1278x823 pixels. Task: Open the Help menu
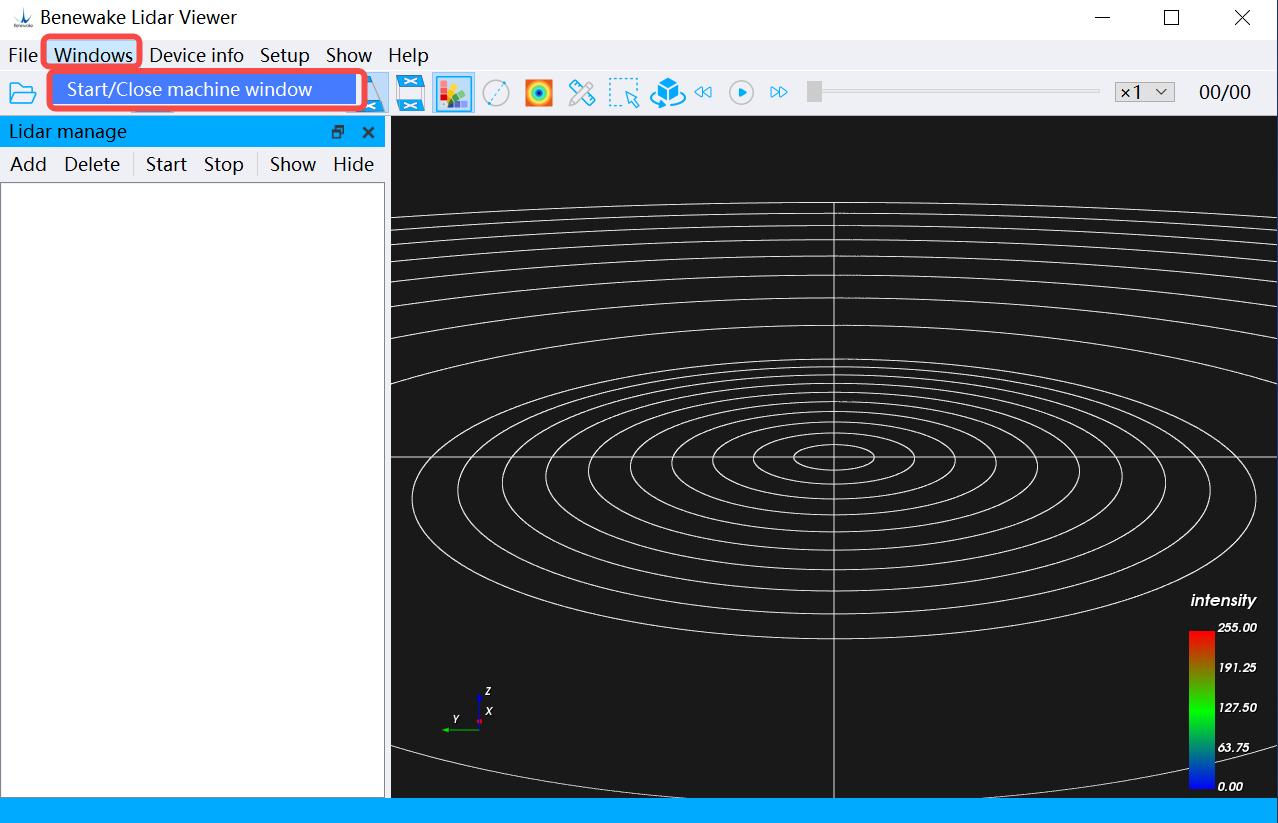pos(408,55)
